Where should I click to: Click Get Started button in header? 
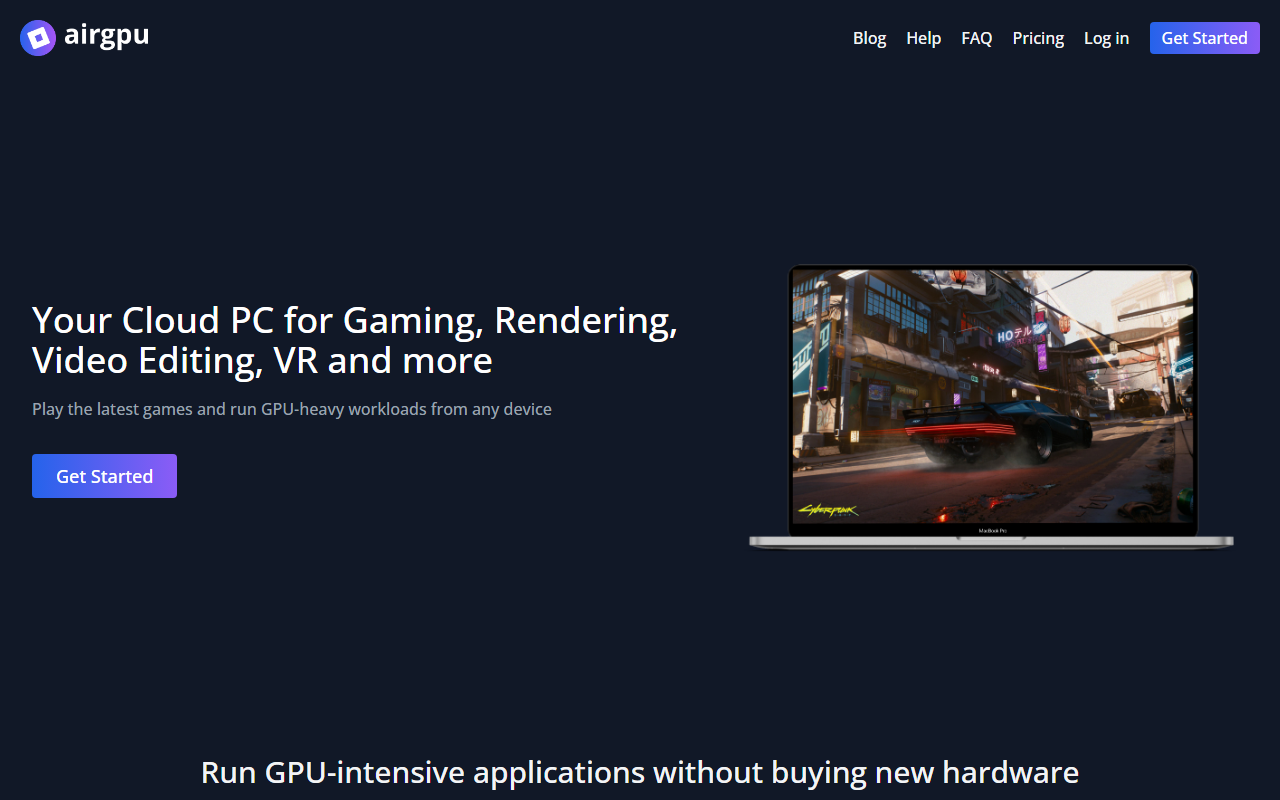[1204, 38]
